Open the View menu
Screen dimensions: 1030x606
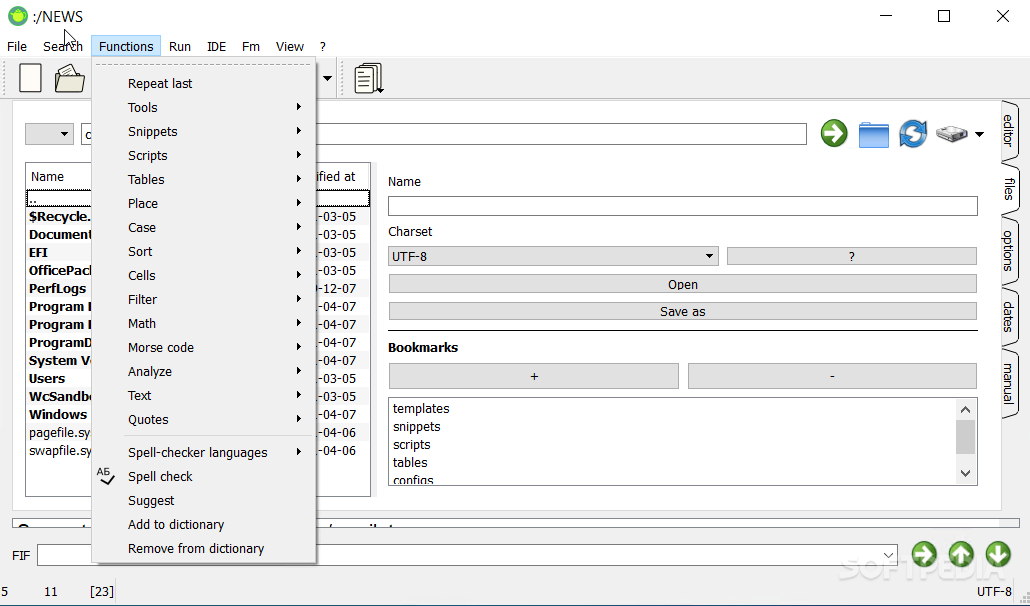(290, 47)
